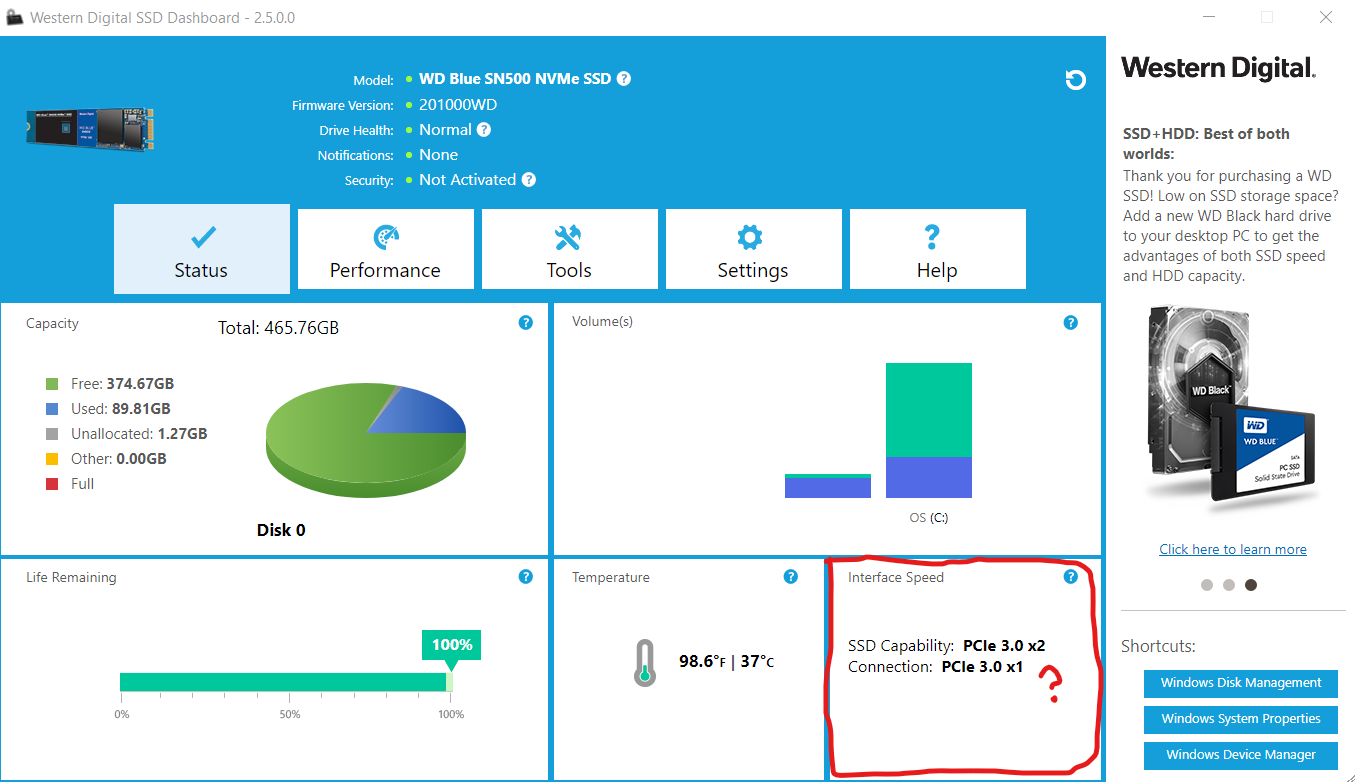Click the 'Shortcuts:' heading
The width and height of the screenshot is (1355, 782).
[x=1158, y=647]
